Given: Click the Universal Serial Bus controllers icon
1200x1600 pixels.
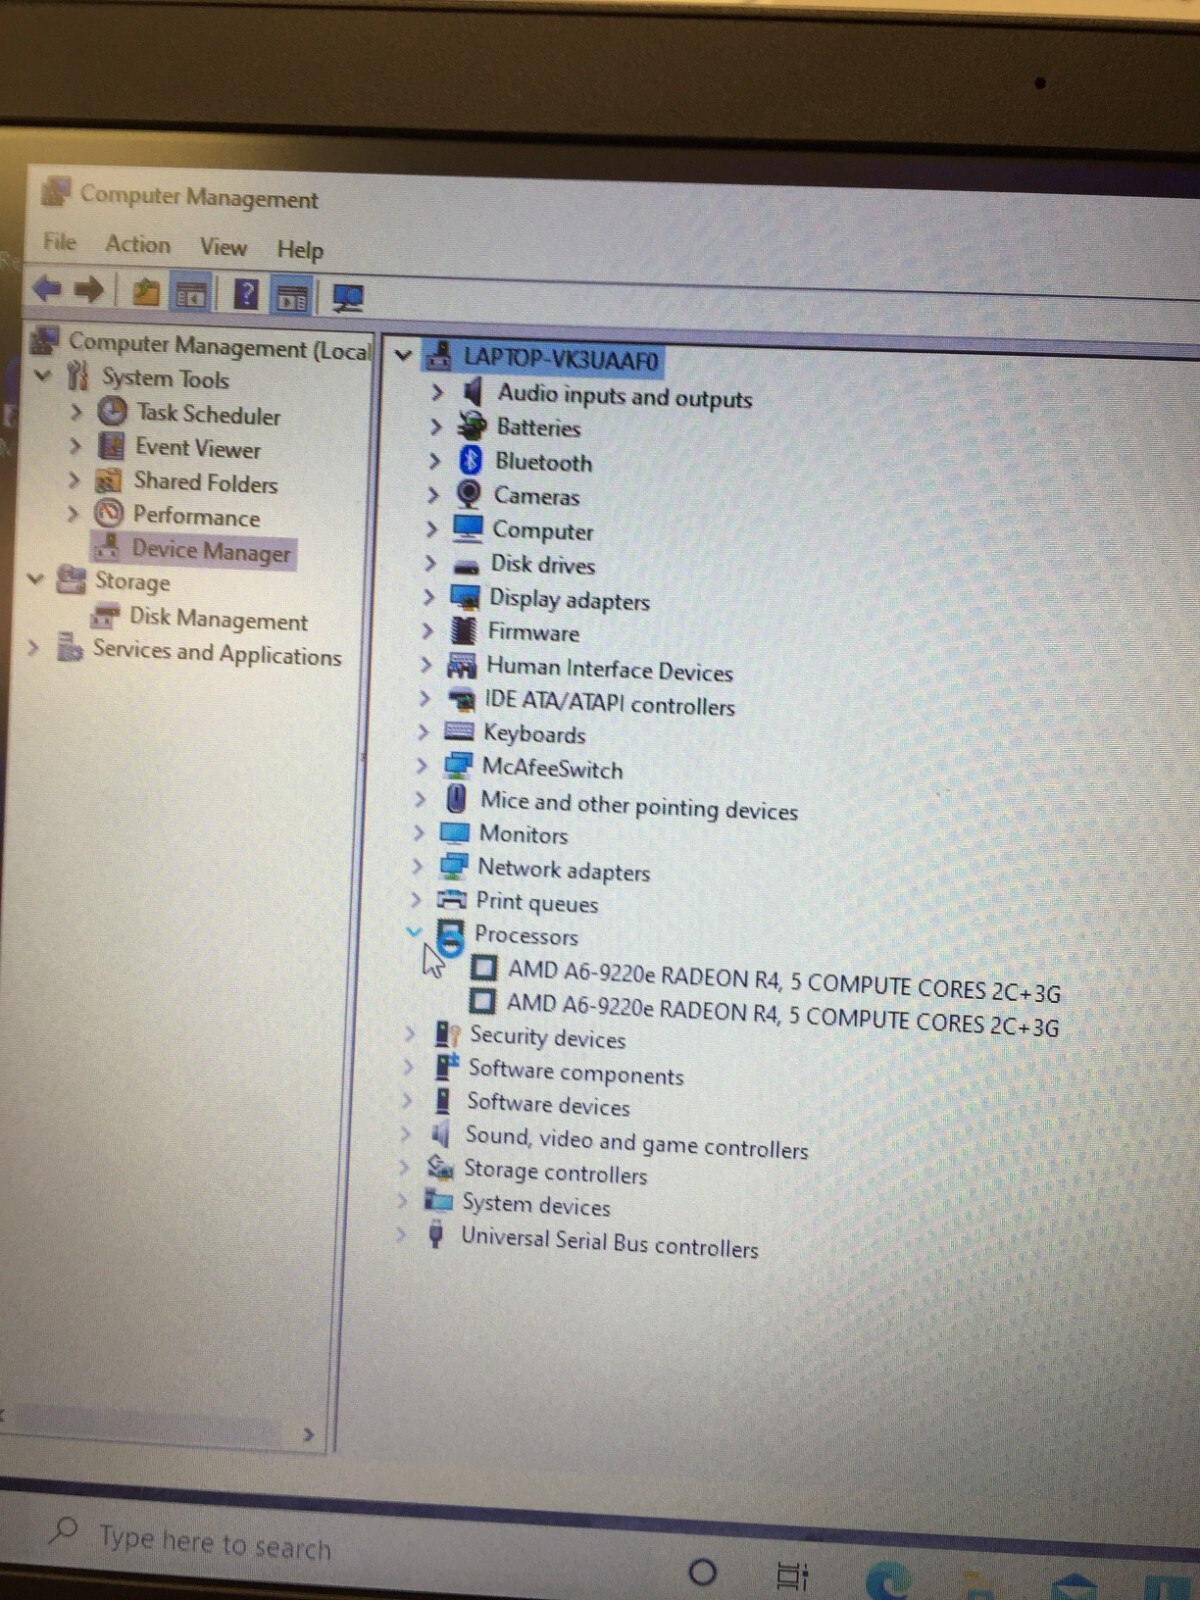Looking at the screenshot, I should click(436, 1234).
